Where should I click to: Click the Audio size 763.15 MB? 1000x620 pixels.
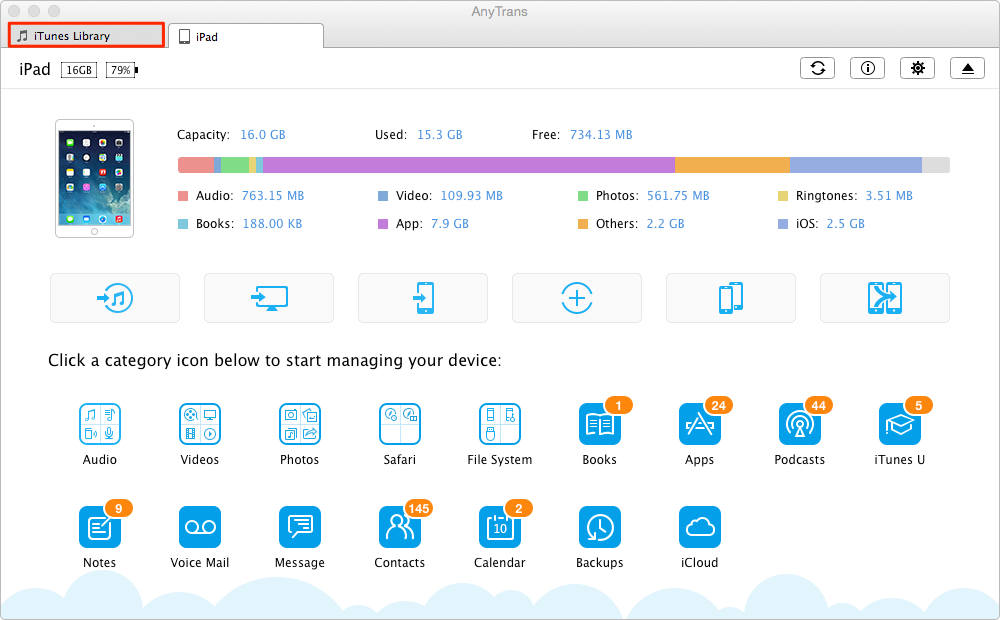(273, 196)
